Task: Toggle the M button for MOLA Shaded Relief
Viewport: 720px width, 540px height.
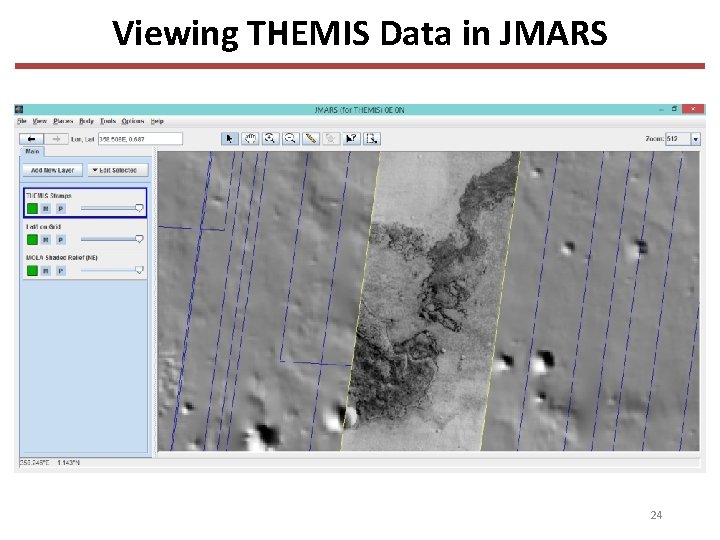Action: 45,271
